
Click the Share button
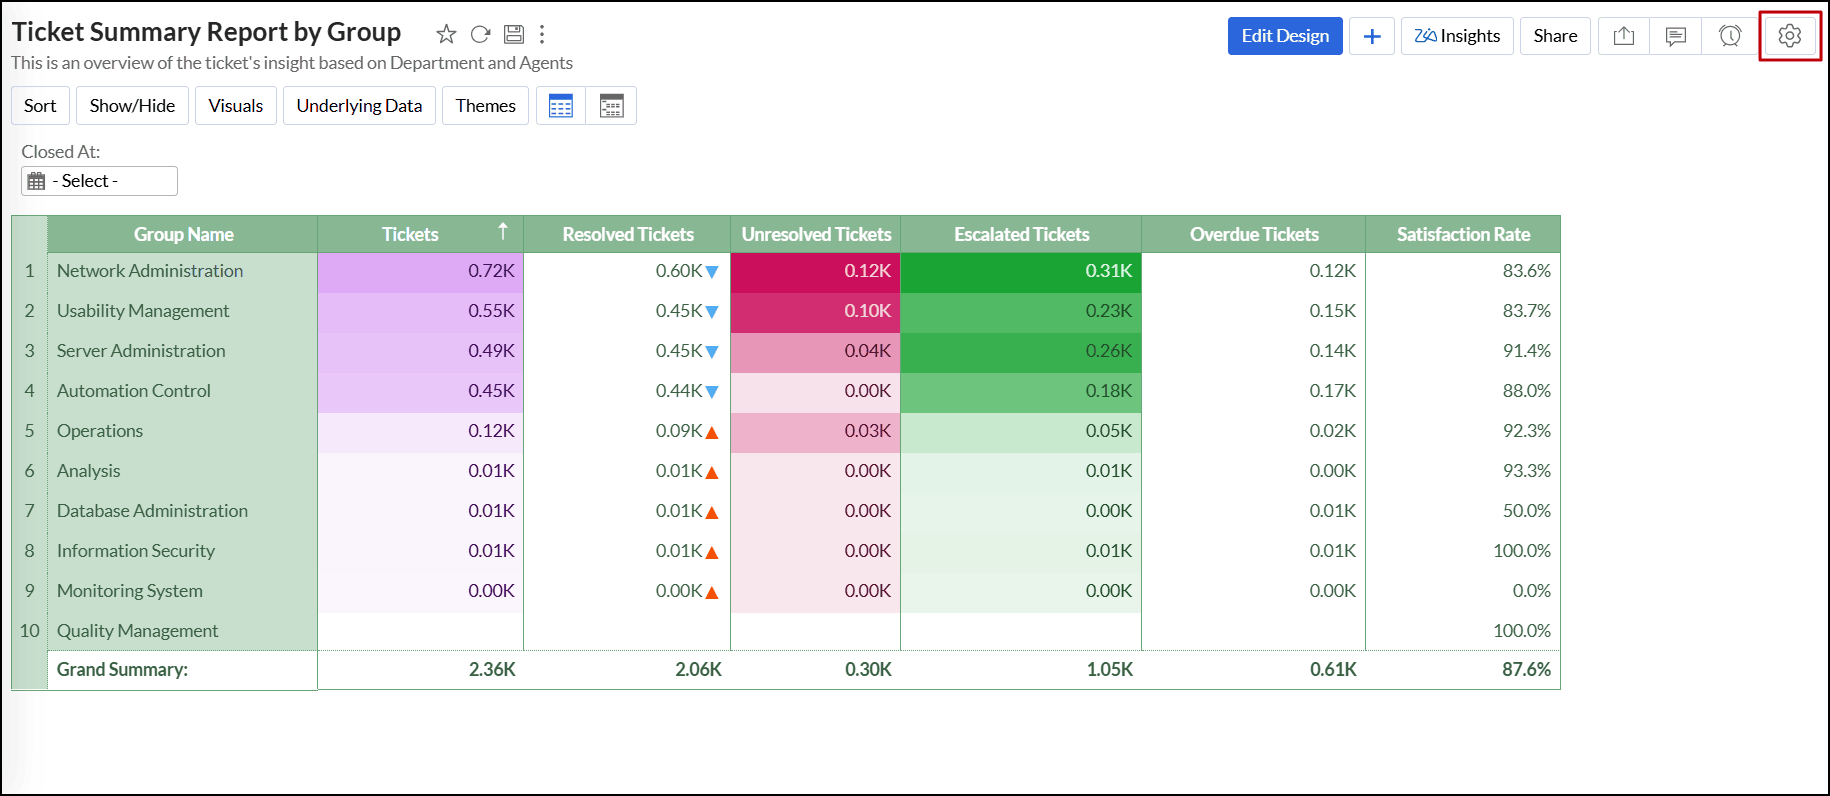tap(1555, 36)
